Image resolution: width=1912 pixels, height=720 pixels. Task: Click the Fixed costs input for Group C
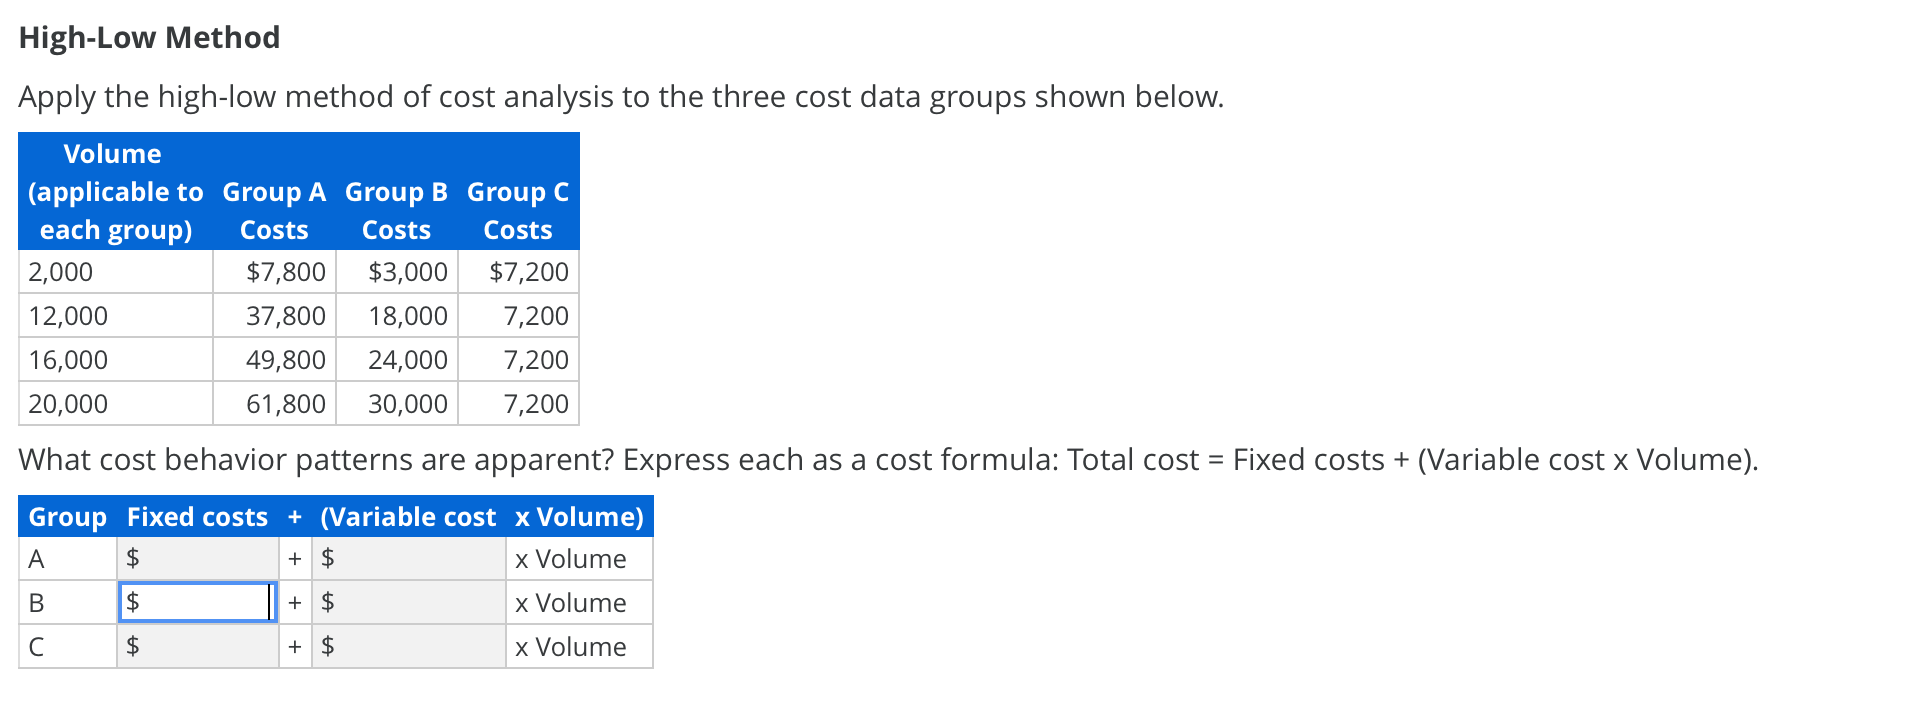pyautogui.click(x=196, y=646)
